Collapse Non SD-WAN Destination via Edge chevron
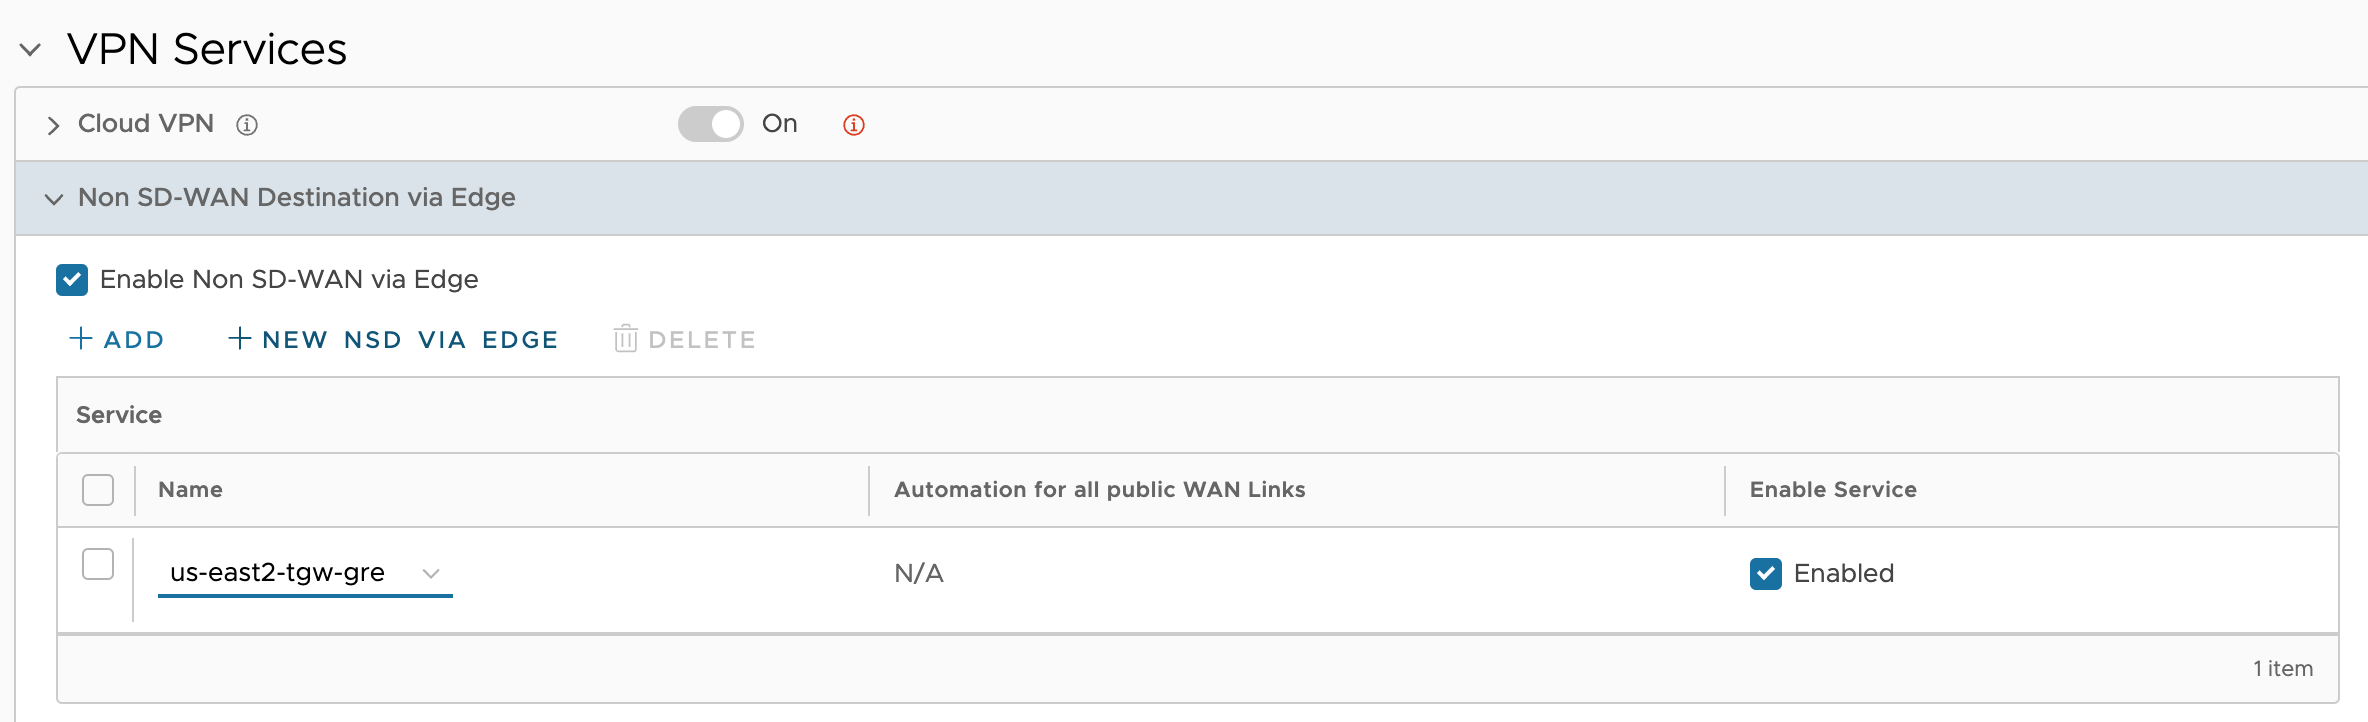The image size is (2368, 722). tap(54, 199)
